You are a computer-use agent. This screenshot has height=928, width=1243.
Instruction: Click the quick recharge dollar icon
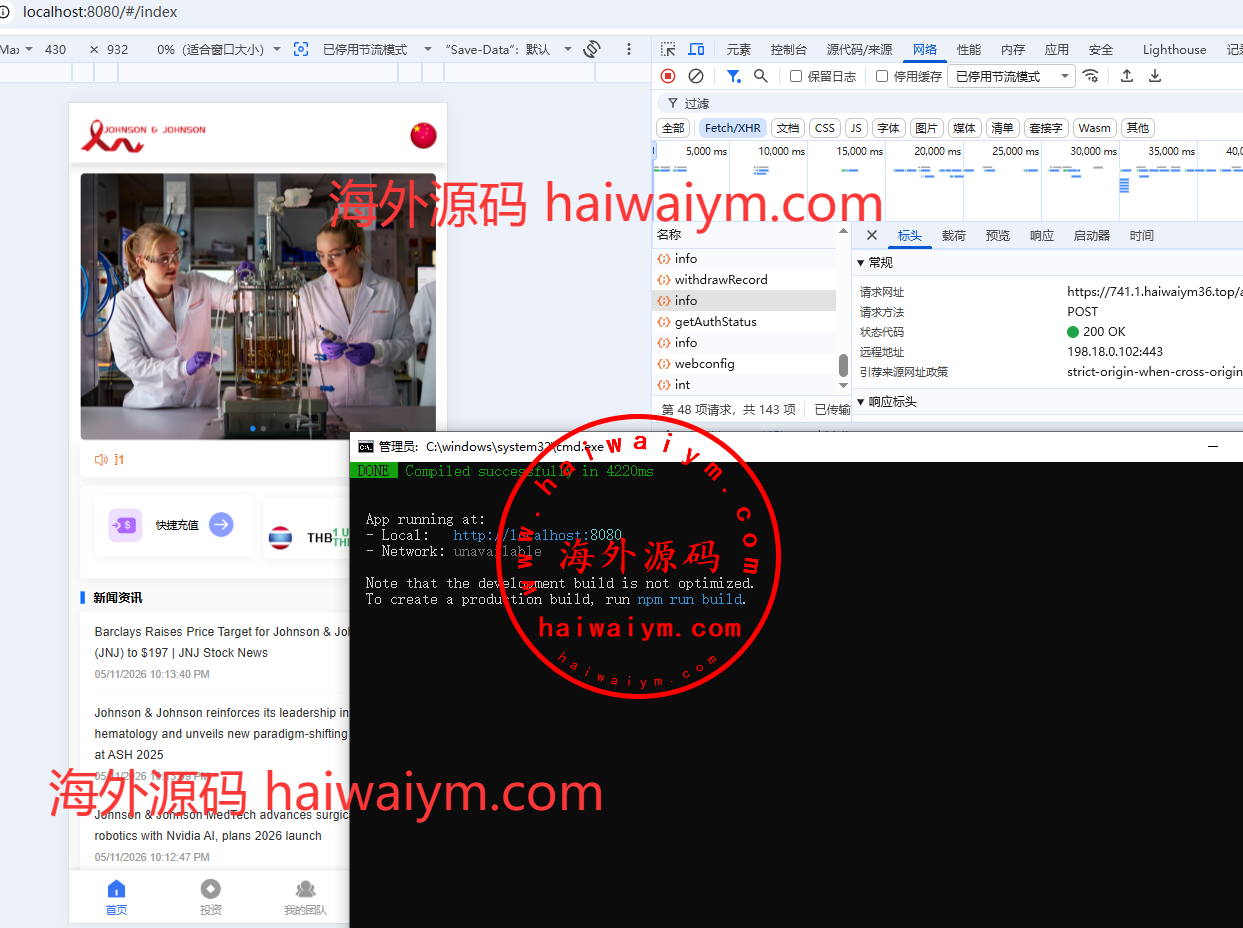click(x=125, y=525)
